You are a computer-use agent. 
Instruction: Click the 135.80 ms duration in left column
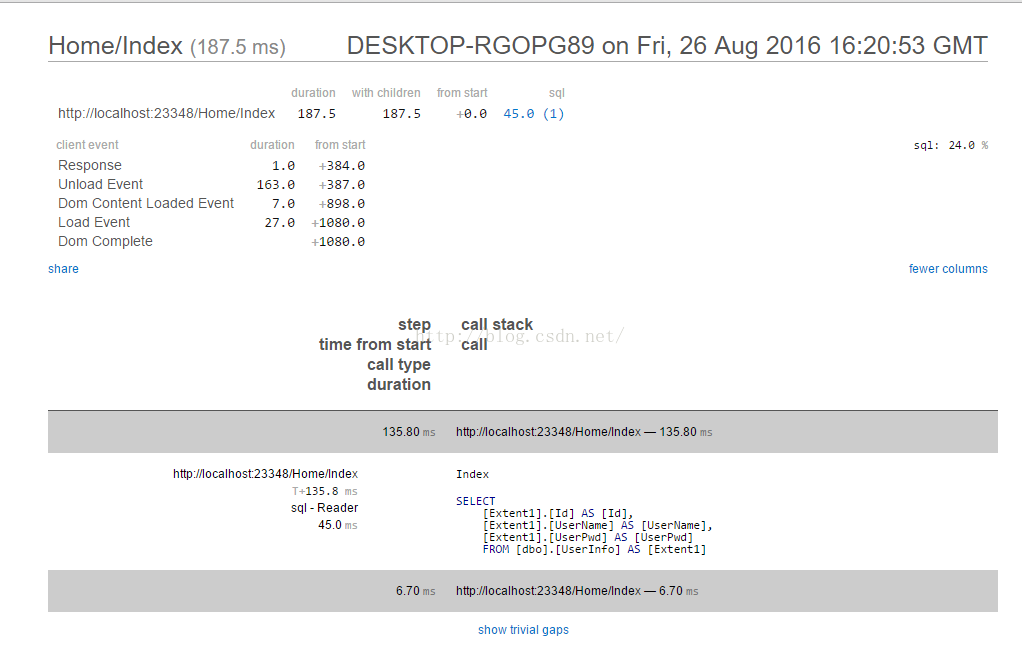pyautogui.click(x=409, y=431)
